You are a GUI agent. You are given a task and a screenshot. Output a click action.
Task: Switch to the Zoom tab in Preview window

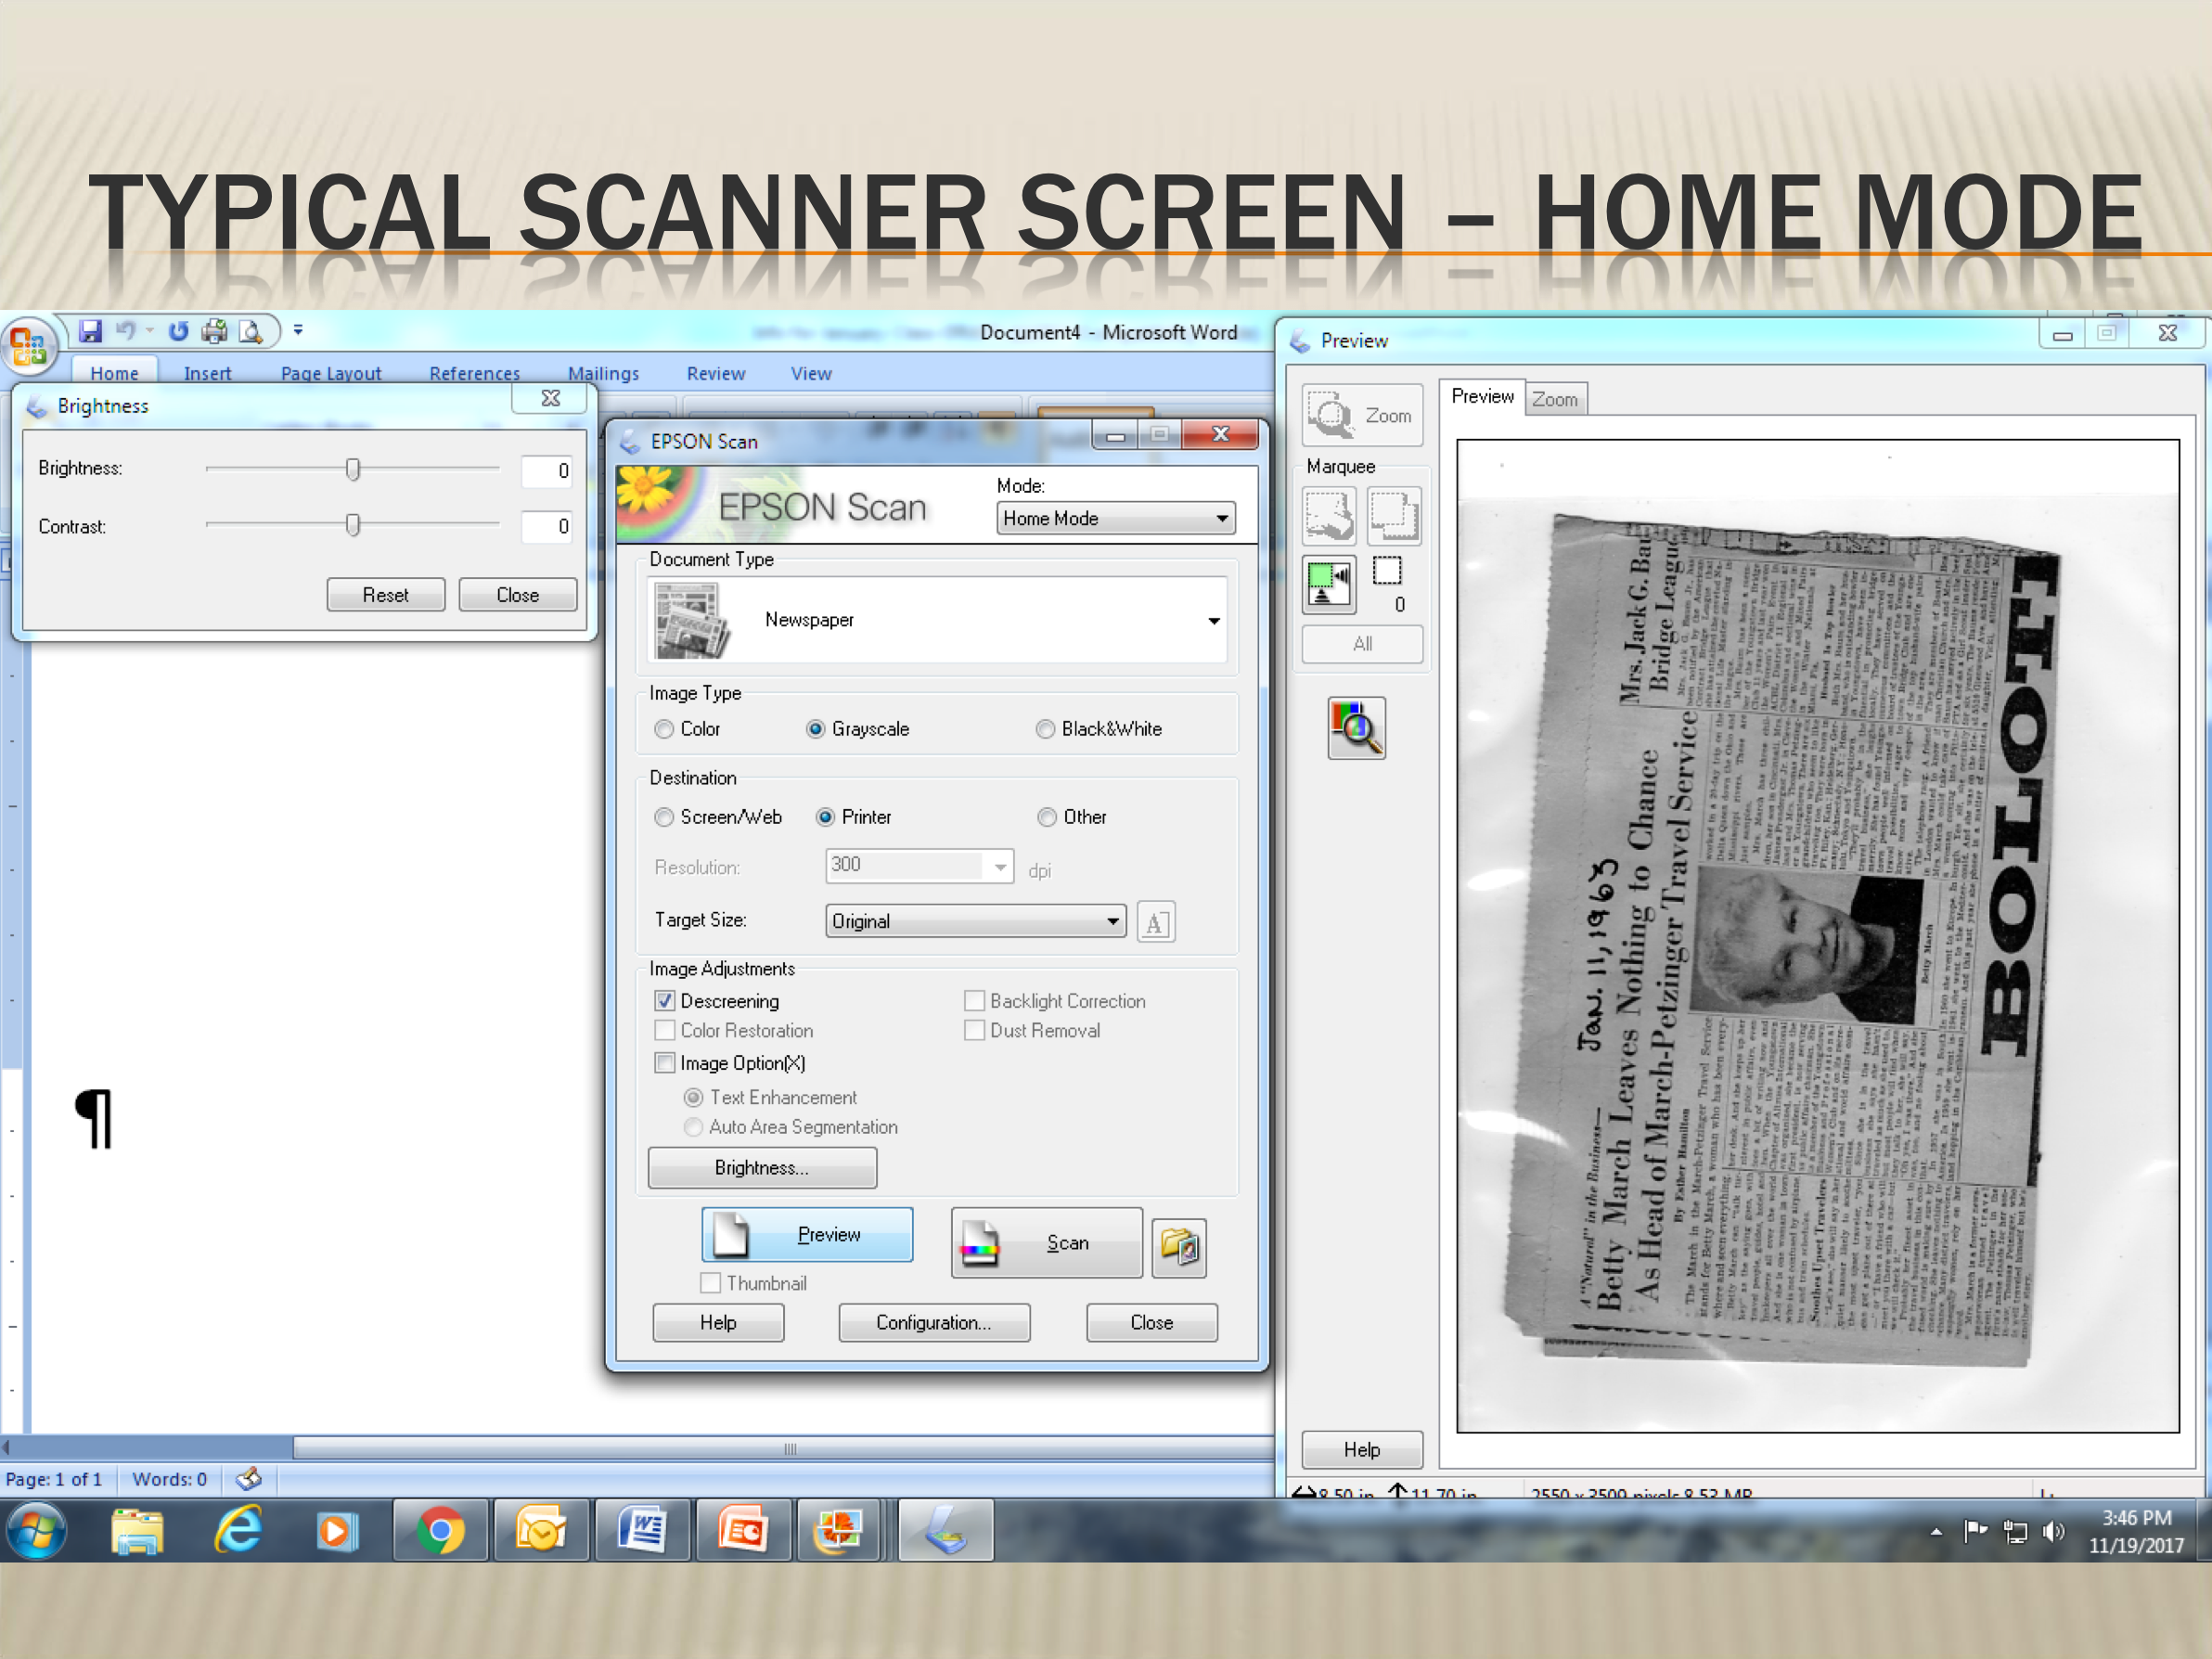[1555, 399]
